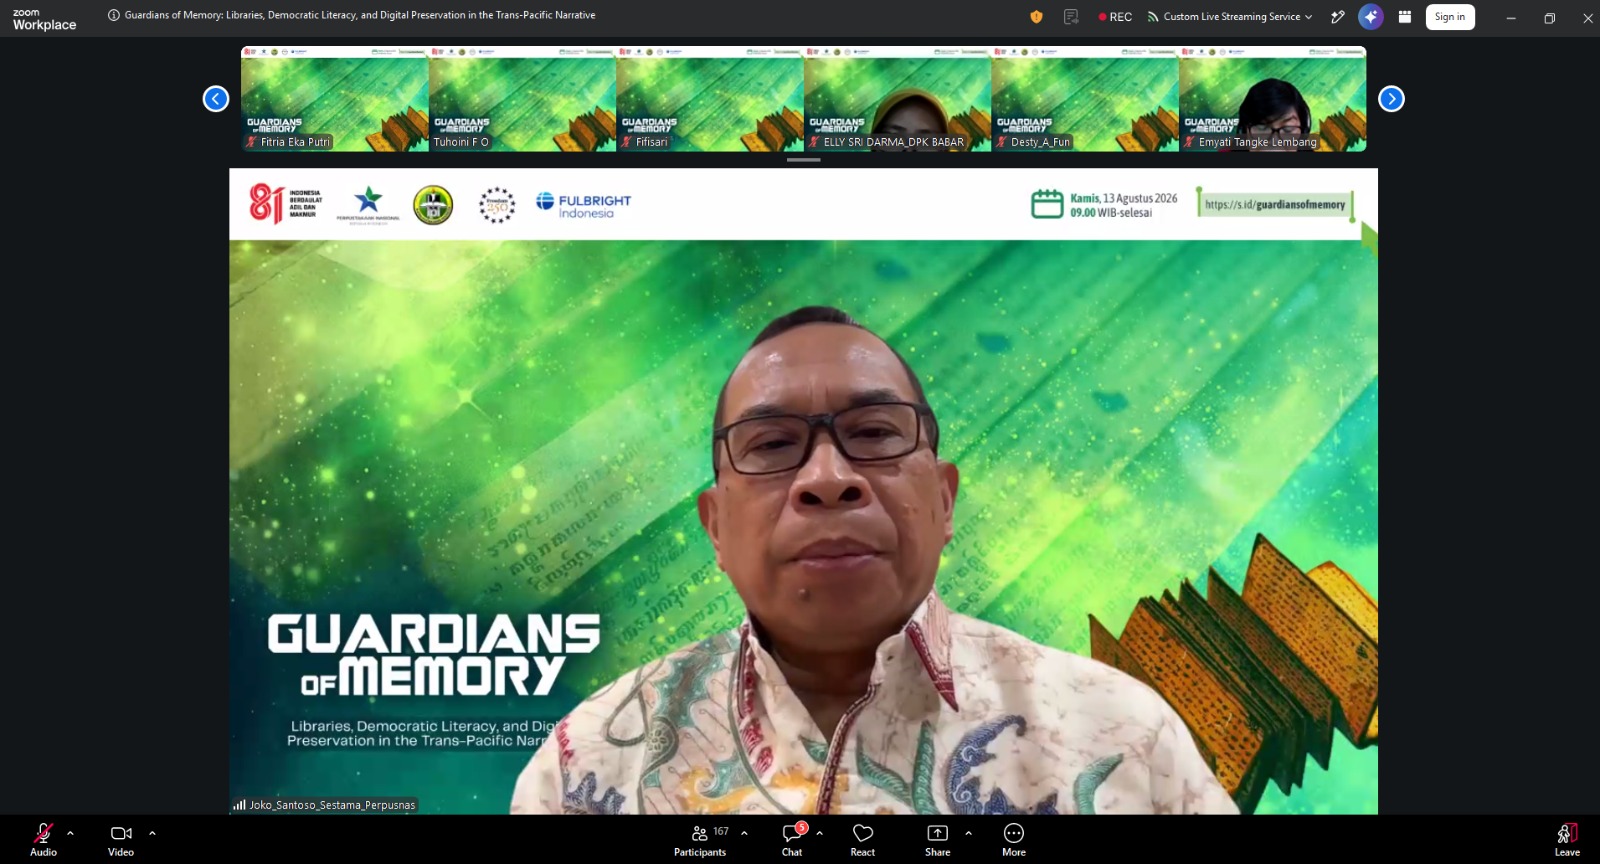Open Custom Live Streaming Service dropdown
This screenshot has height=864, width=1600.
coord(1230,17)
